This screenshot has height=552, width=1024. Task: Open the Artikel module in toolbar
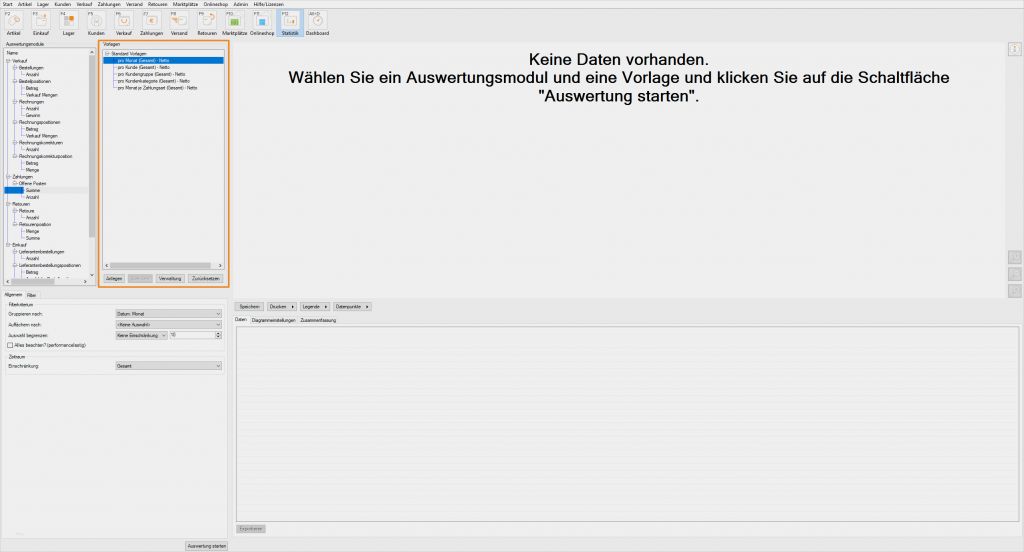[13, 22]
